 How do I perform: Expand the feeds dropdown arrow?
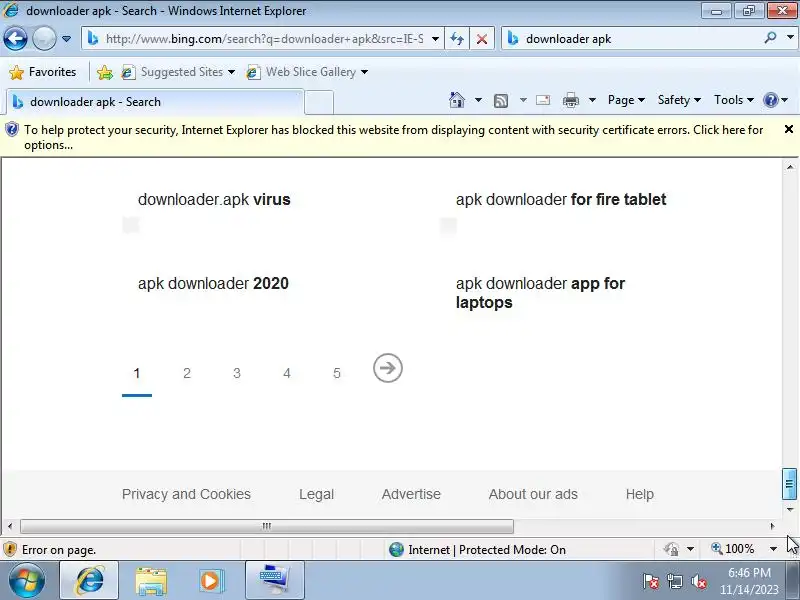[x=523, y=100]
